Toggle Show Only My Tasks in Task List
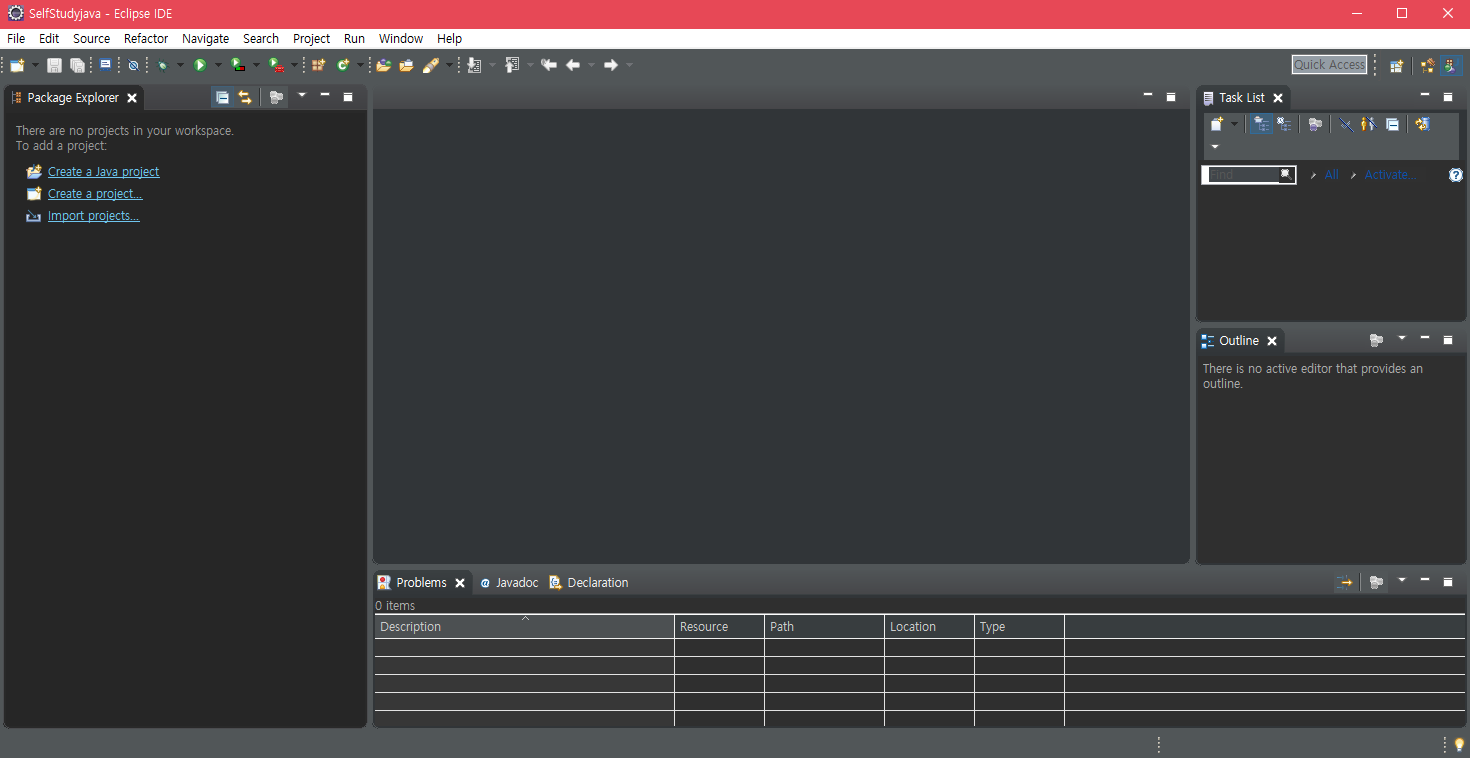Viewport: 1470px width, 758px height. click(x=1368, y=124)
